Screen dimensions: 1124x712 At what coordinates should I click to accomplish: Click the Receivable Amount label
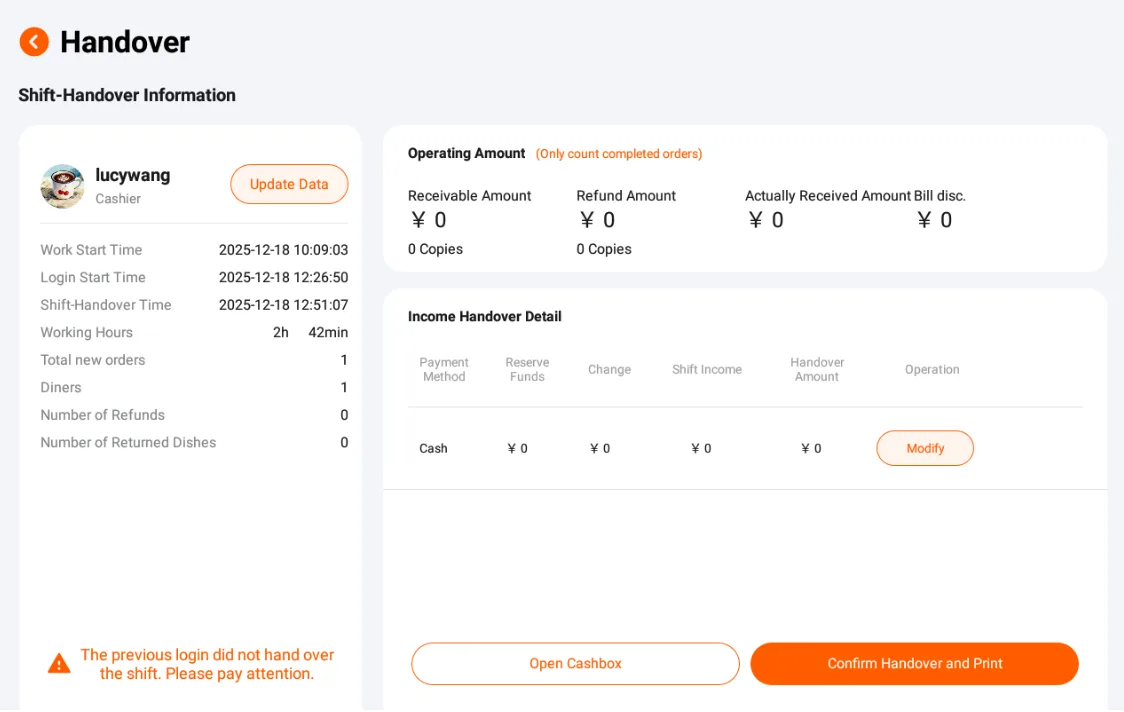[470, 196]
